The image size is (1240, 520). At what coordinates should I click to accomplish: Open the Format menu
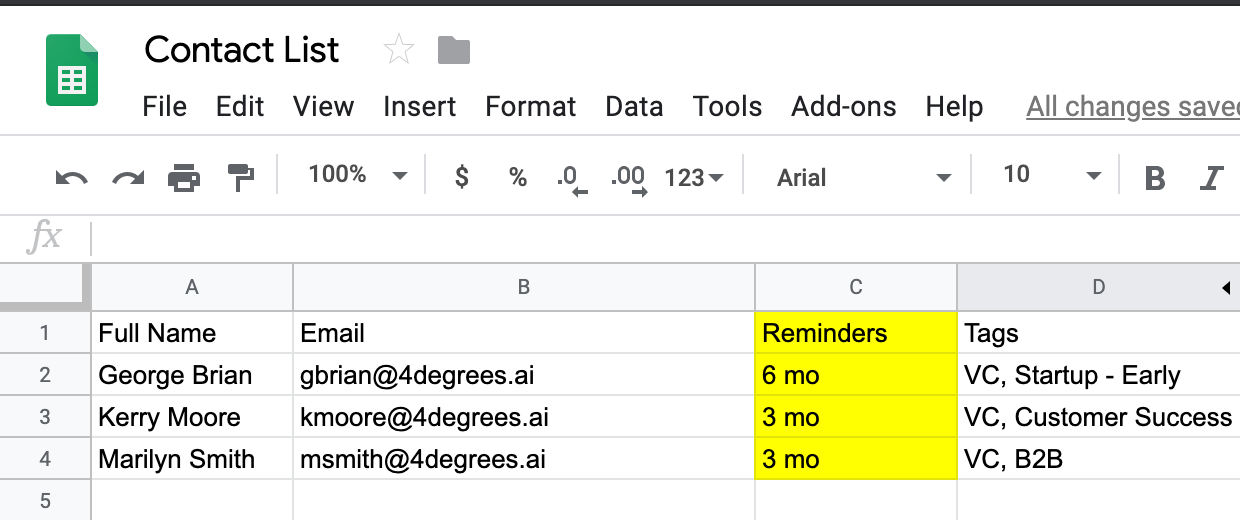pos(531,106)
